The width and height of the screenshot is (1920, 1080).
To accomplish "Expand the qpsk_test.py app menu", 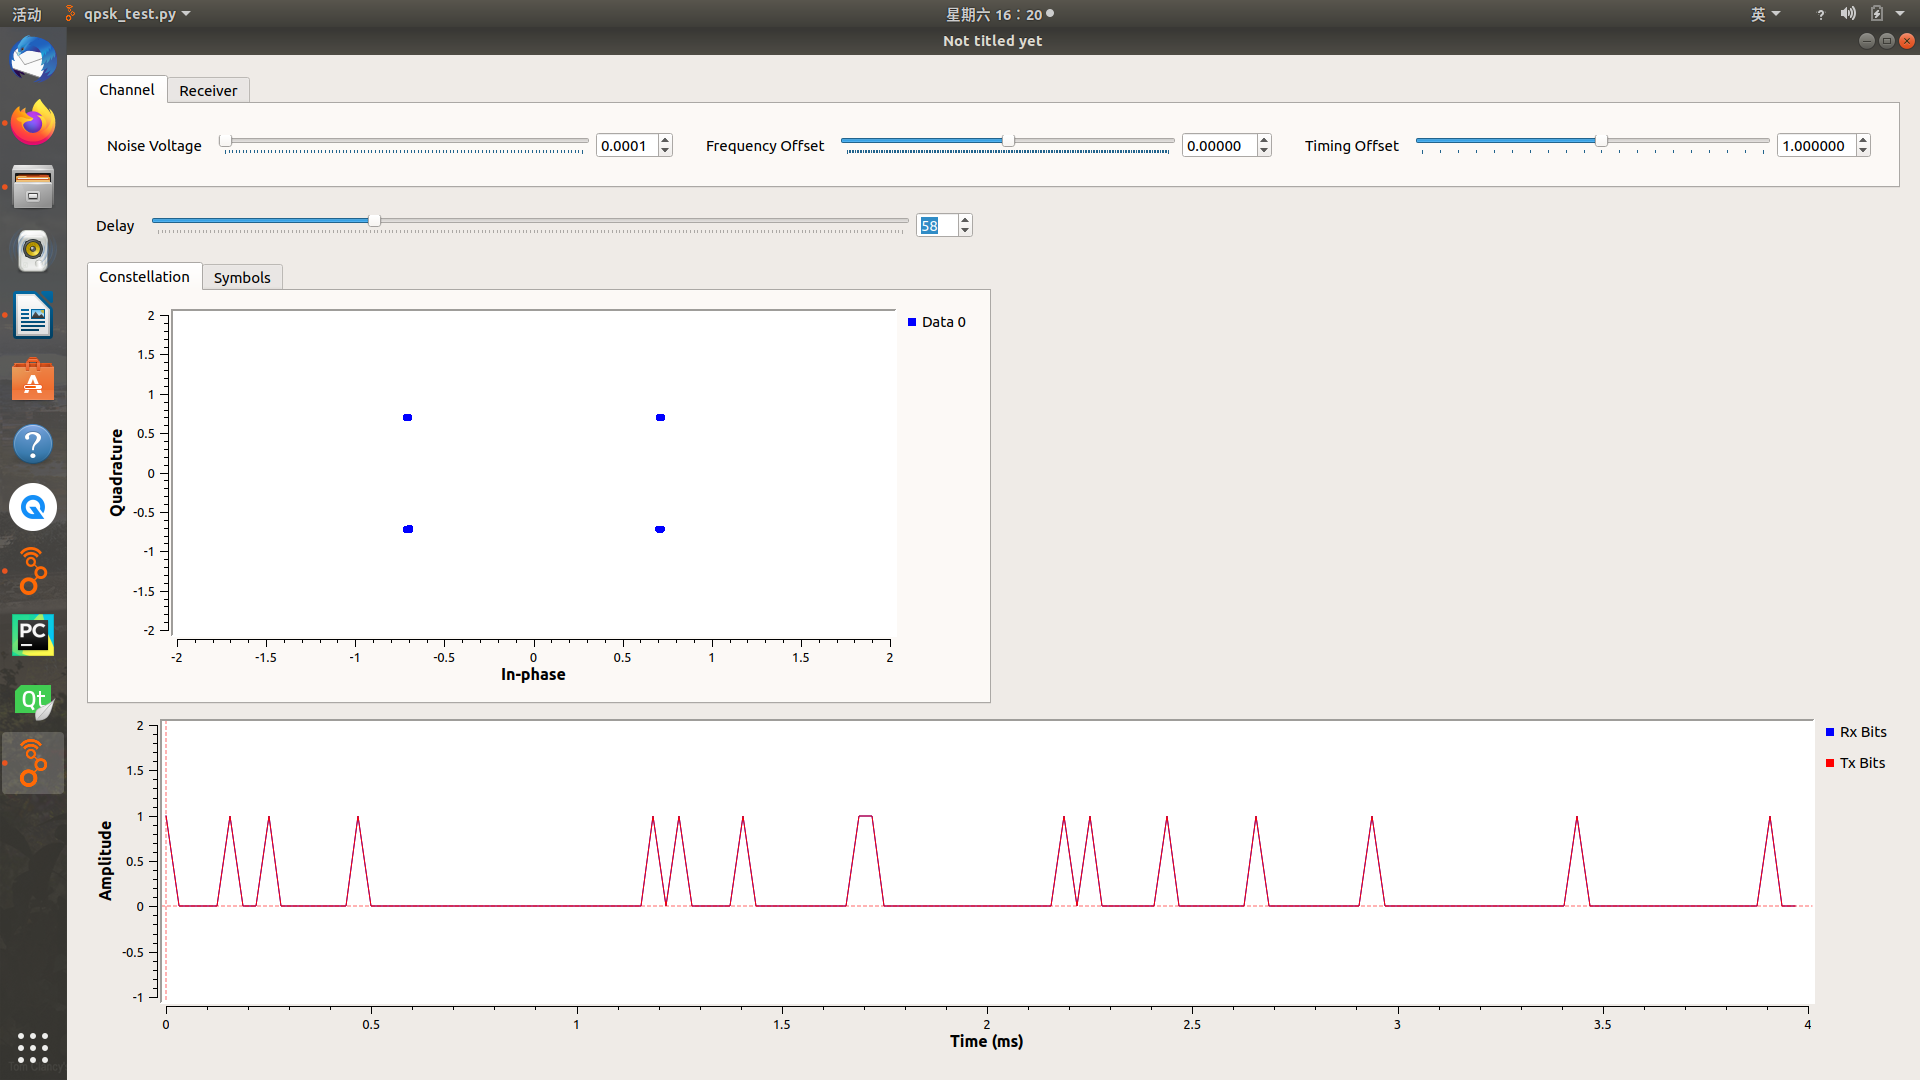I will 130,14.
